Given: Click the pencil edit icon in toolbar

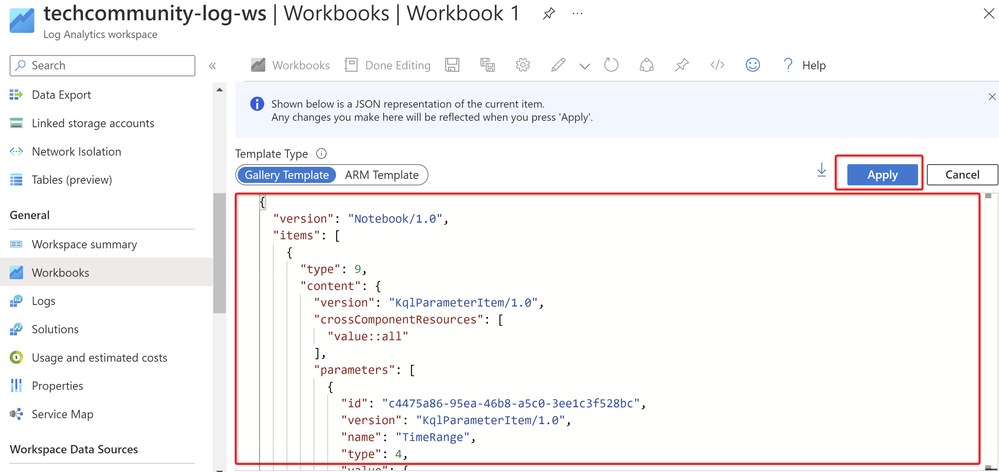Looking at the screenshot, I should tap(558, 65).
